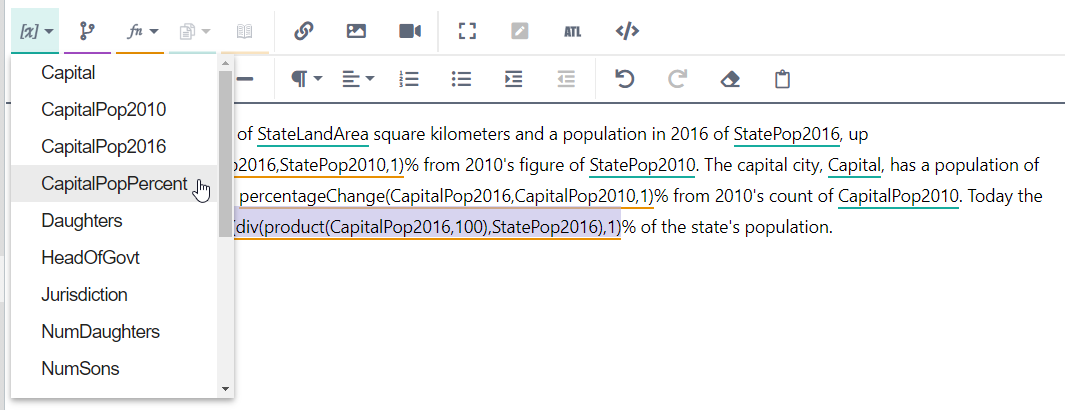Toggle the code view icon
This screenshot has width=1065, height=410.
click(x=627, y=31)
